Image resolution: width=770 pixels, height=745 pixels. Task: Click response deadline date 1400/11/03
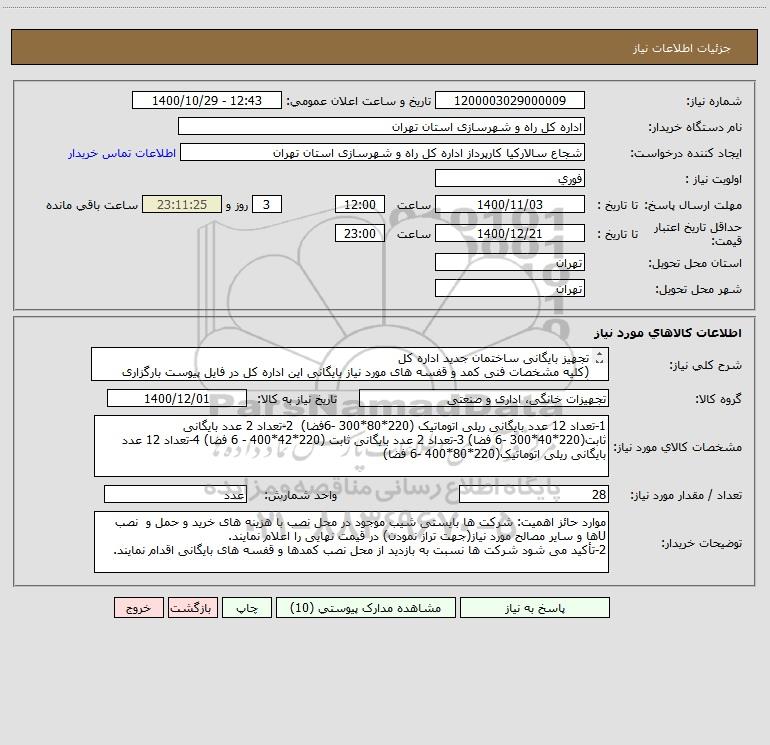(x=510, y=204)
